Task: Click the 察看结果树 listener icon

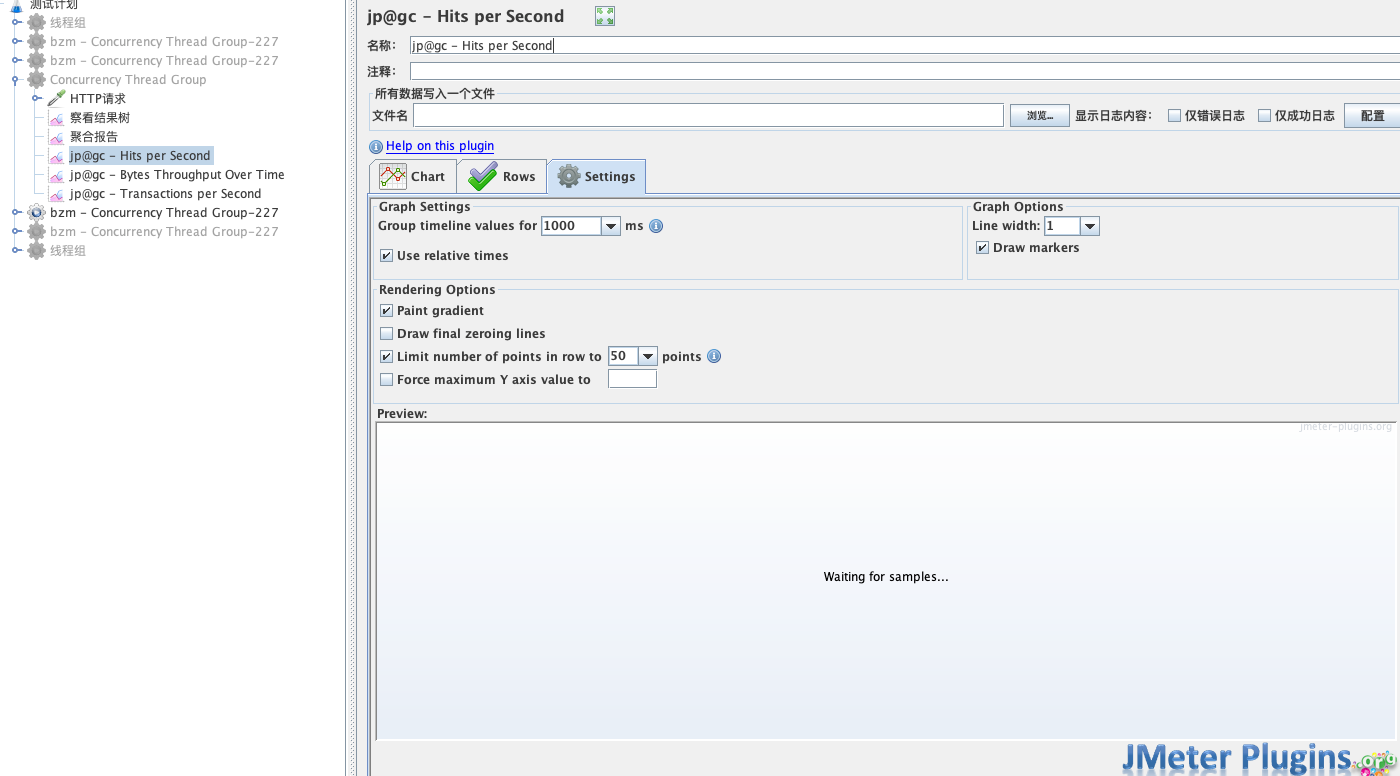Action: (x=57, y=118)
